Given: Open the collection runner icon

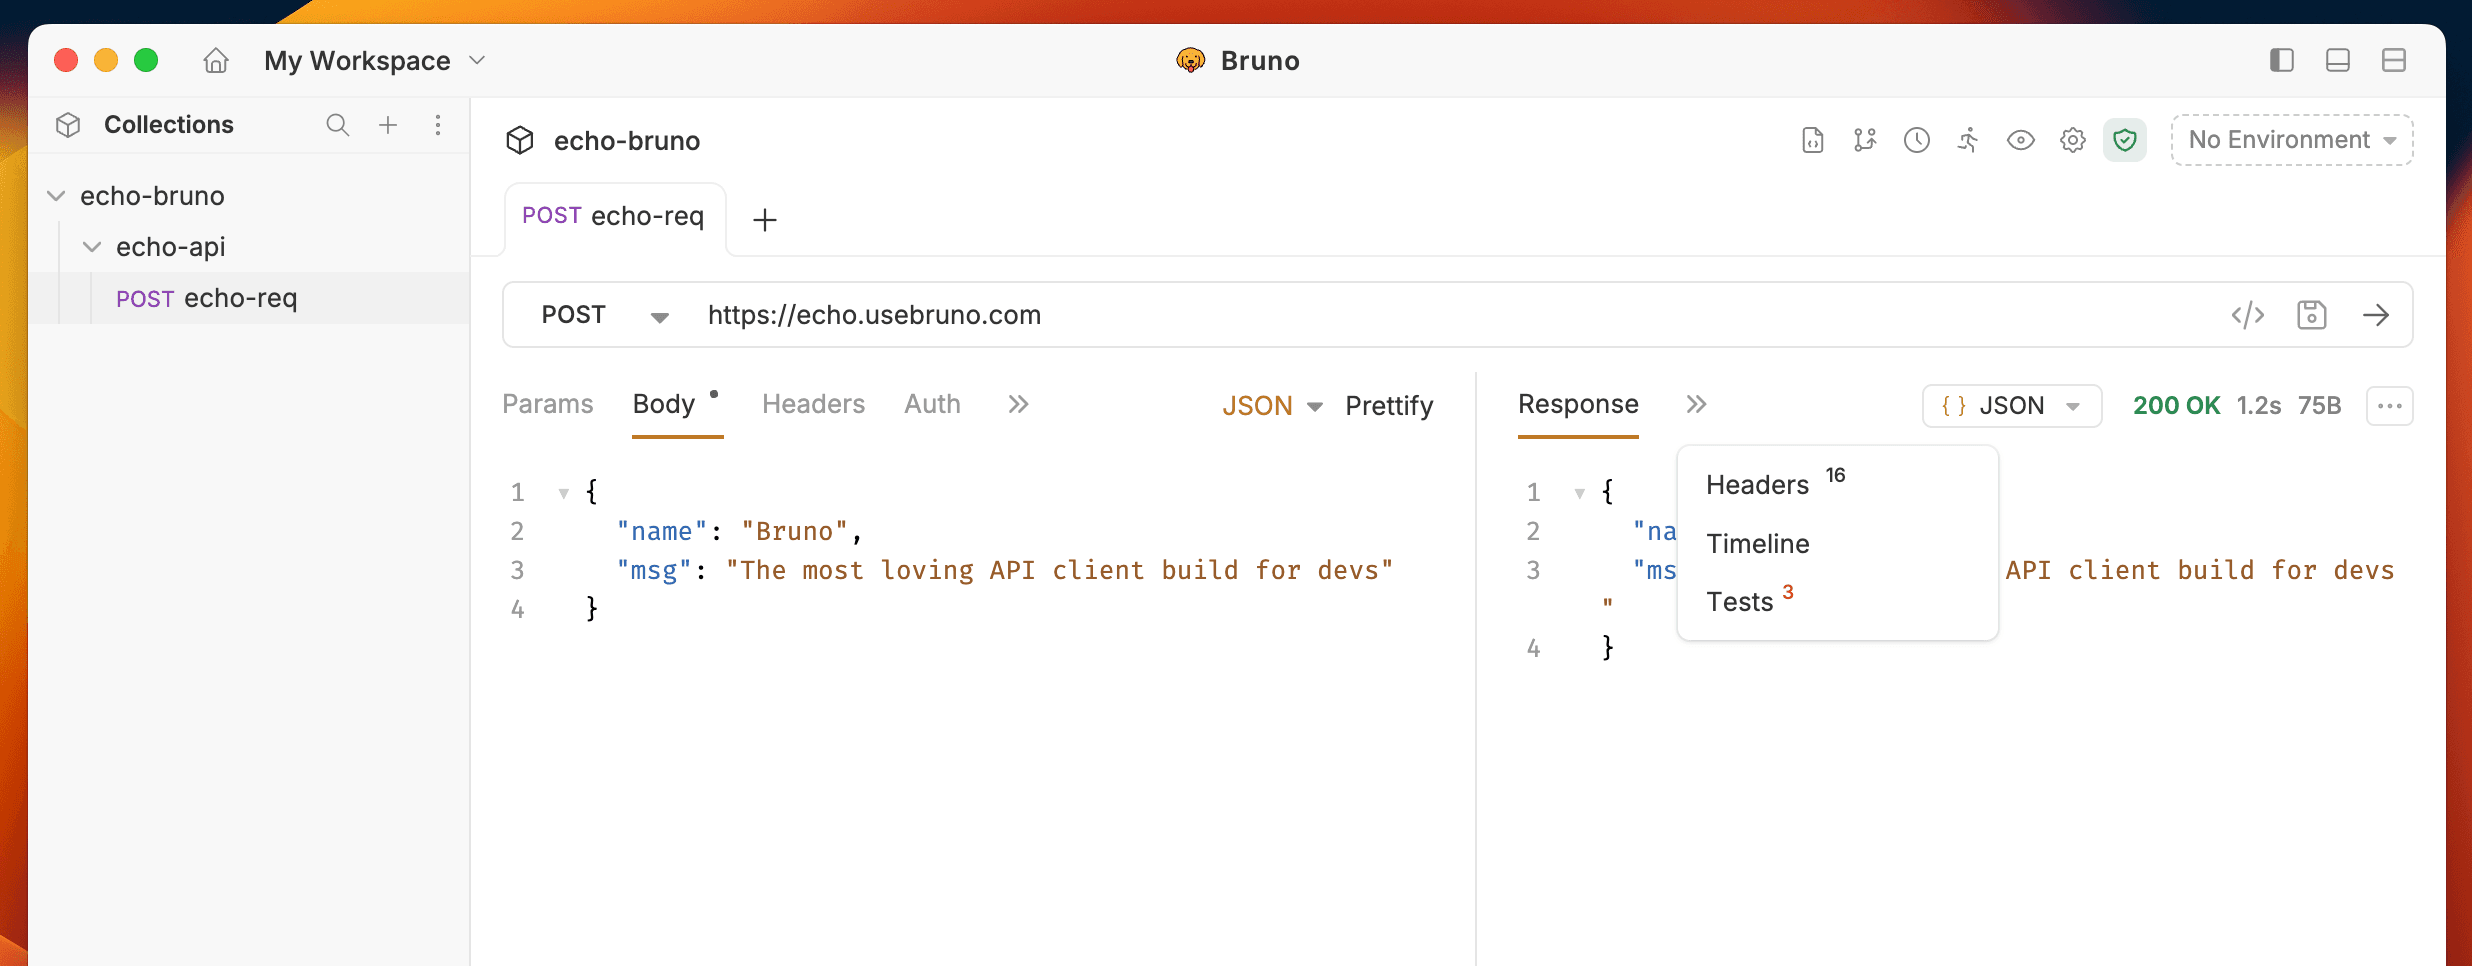Looking at the screenshot, I should point(1968,140).
